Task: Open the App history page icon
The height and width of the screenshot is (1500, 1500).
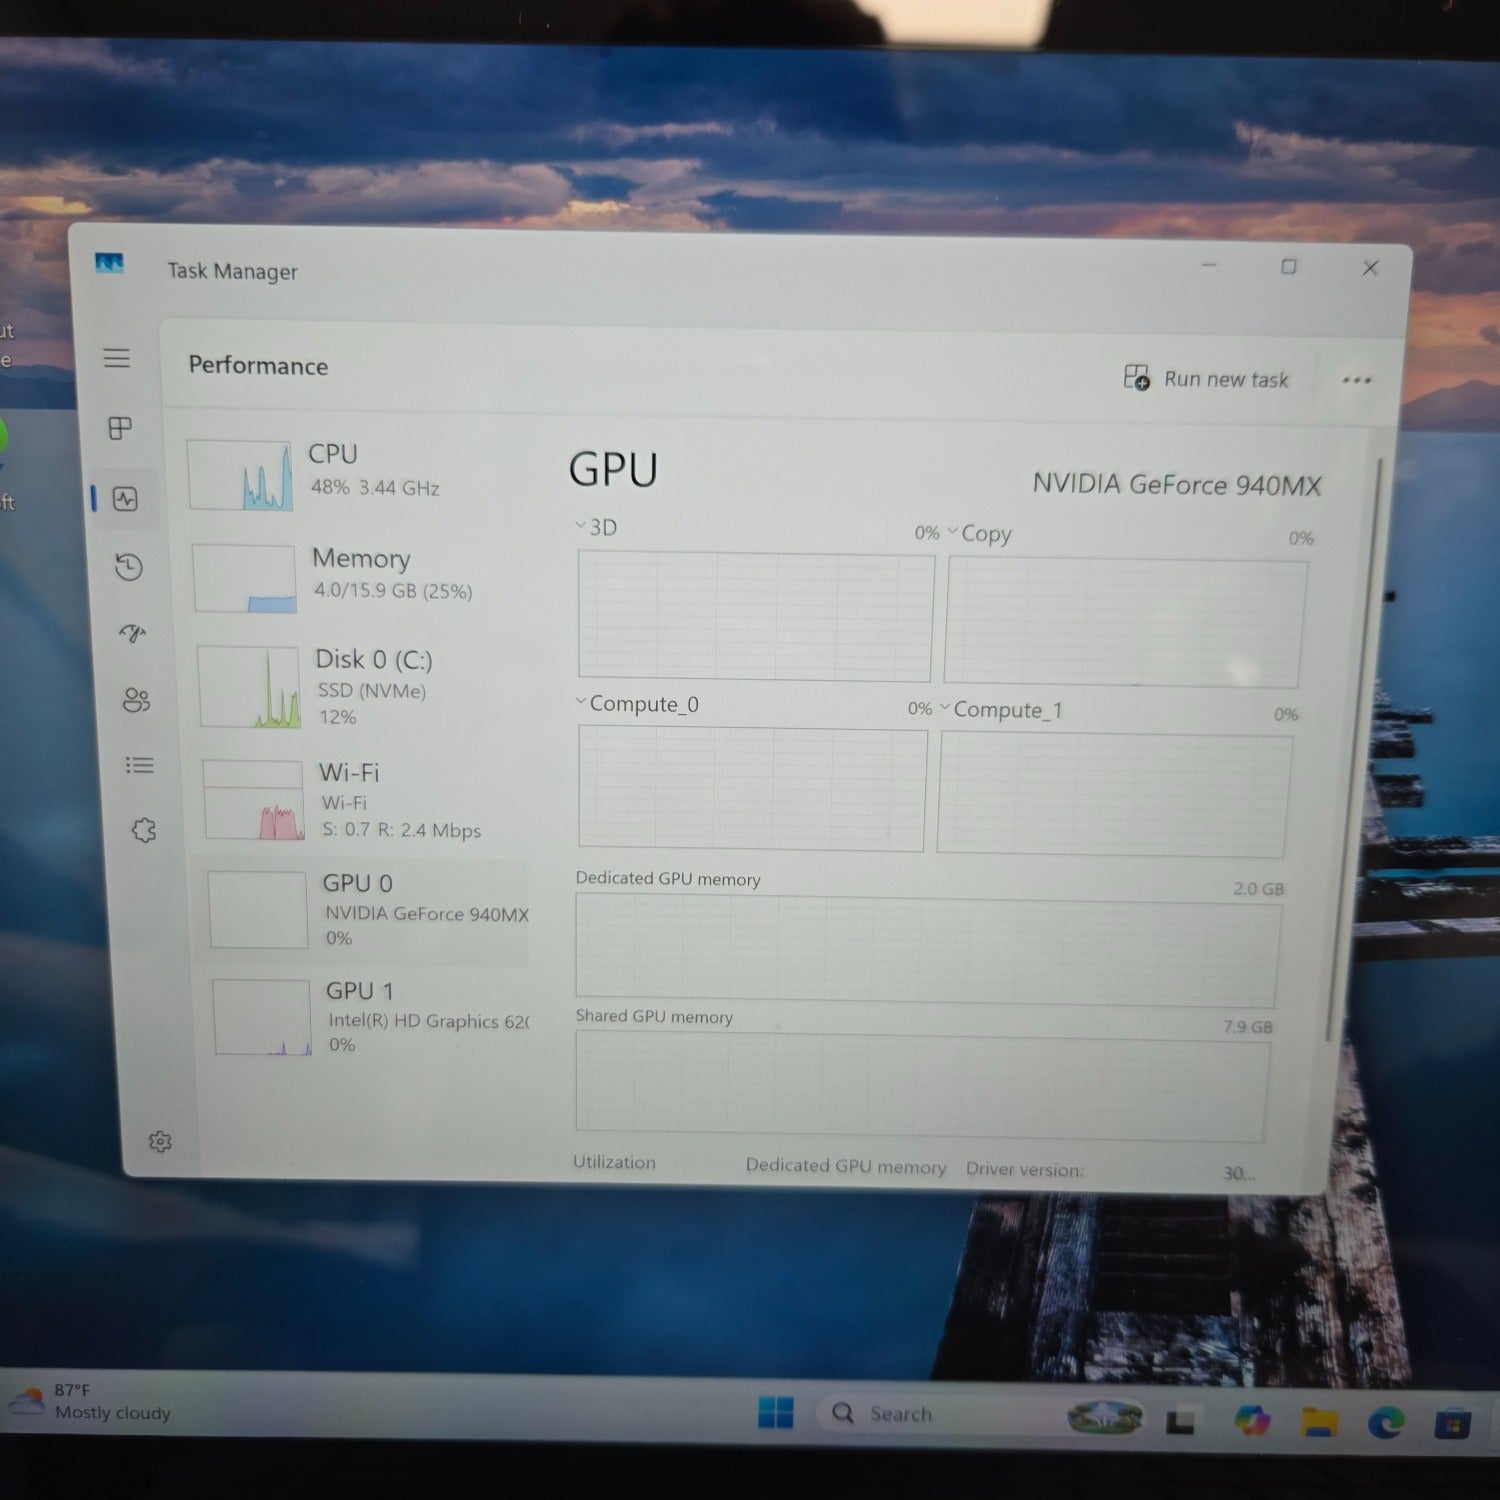Action: (129, 567)
